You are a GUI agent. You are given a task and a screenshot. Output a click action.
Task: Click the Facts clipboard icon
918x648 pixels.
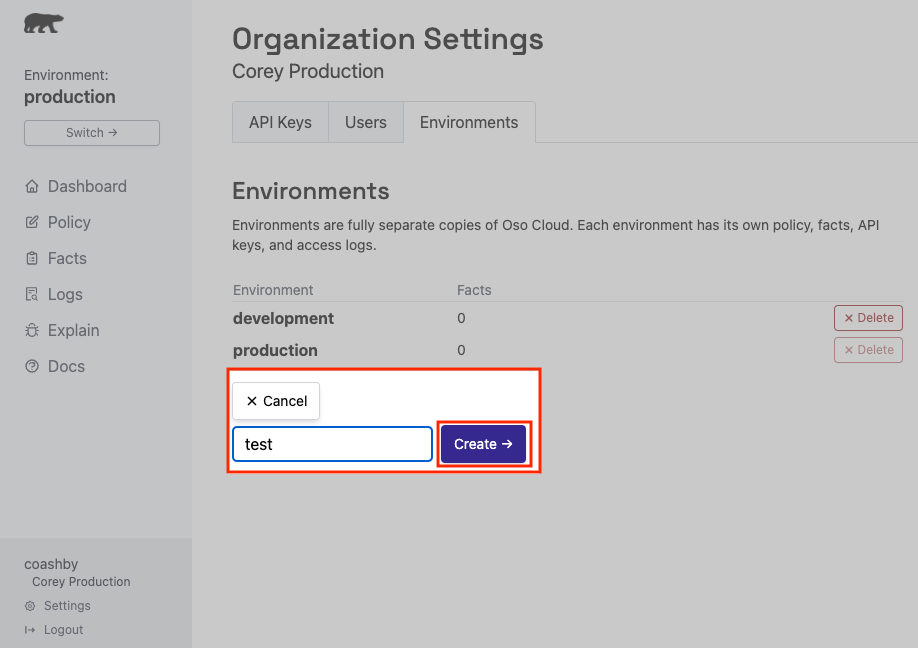coord(31,259)
